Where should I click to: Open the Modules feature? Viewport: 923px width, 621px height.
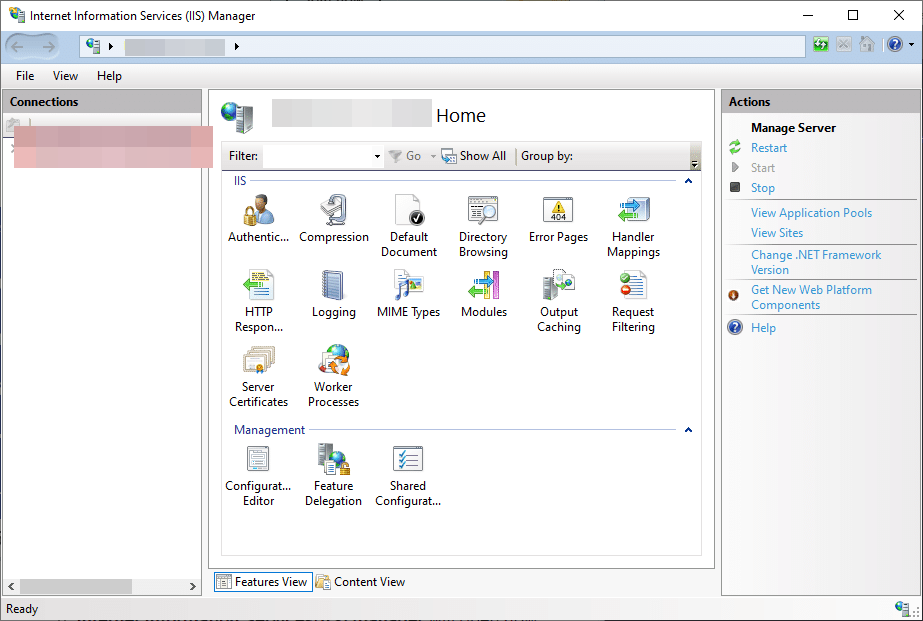coord(483,294)
